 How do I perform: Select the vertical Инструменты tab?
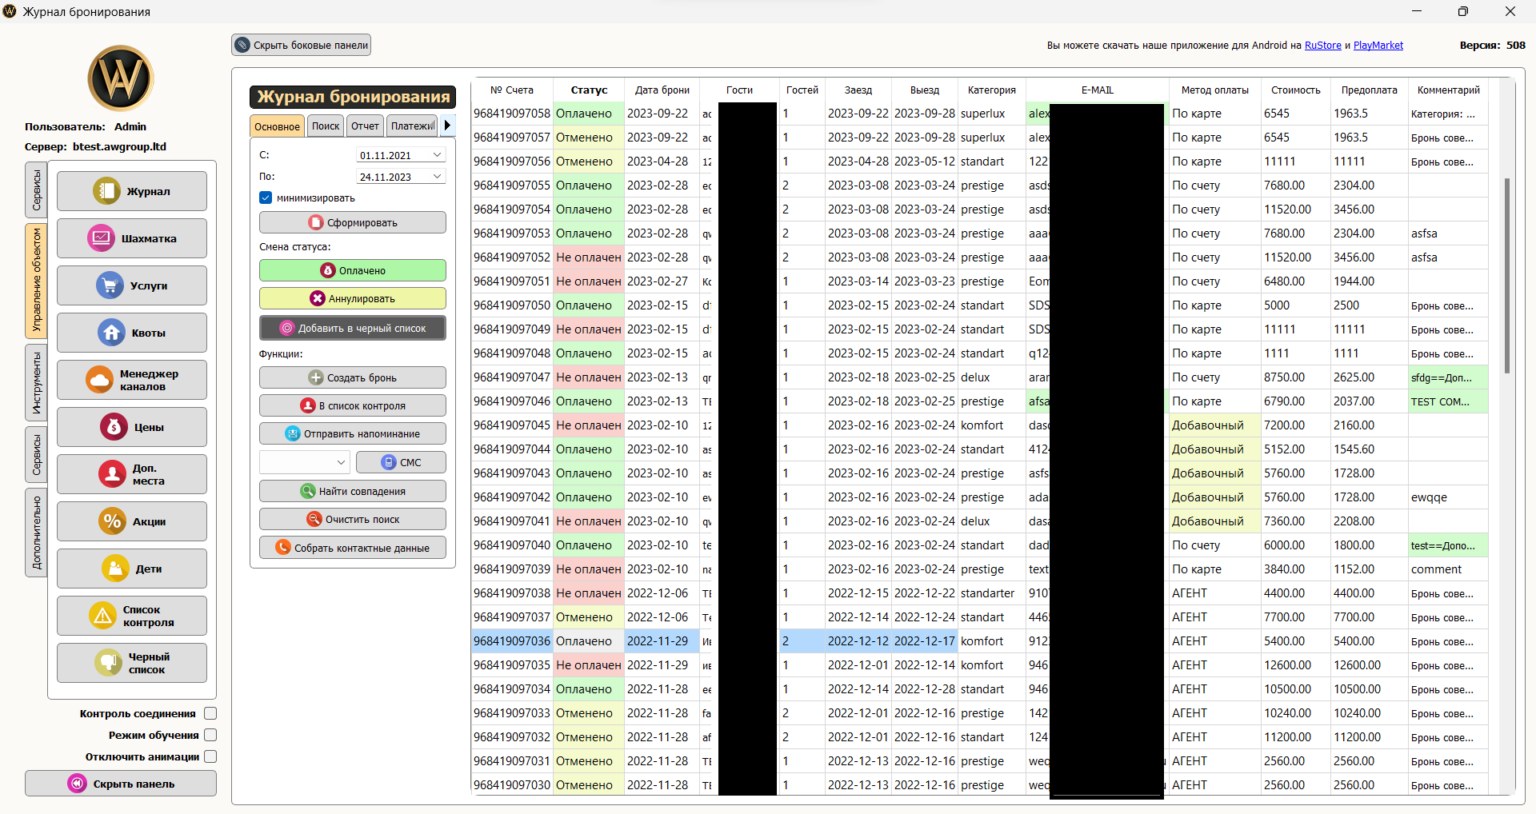pyautogui.click(x=36, y=383)
